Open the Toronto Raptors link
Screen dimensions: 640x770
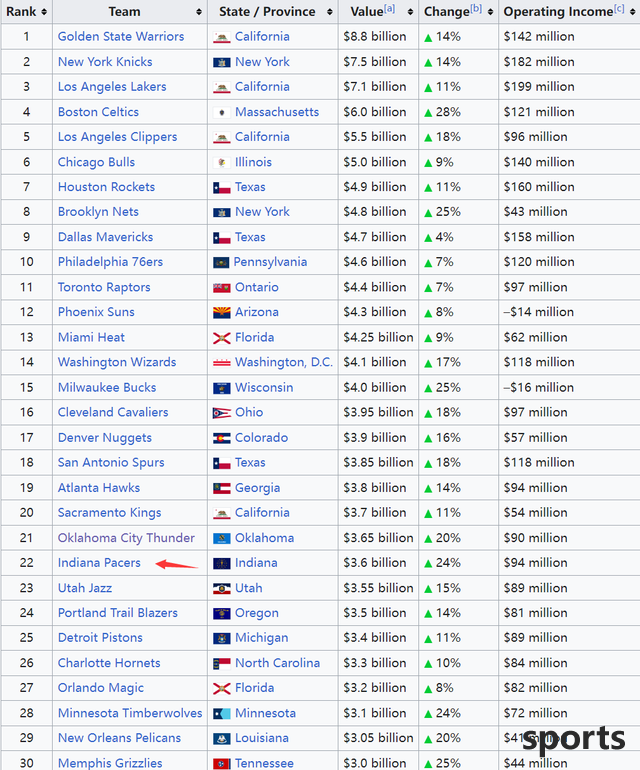(x=104, y=287)
